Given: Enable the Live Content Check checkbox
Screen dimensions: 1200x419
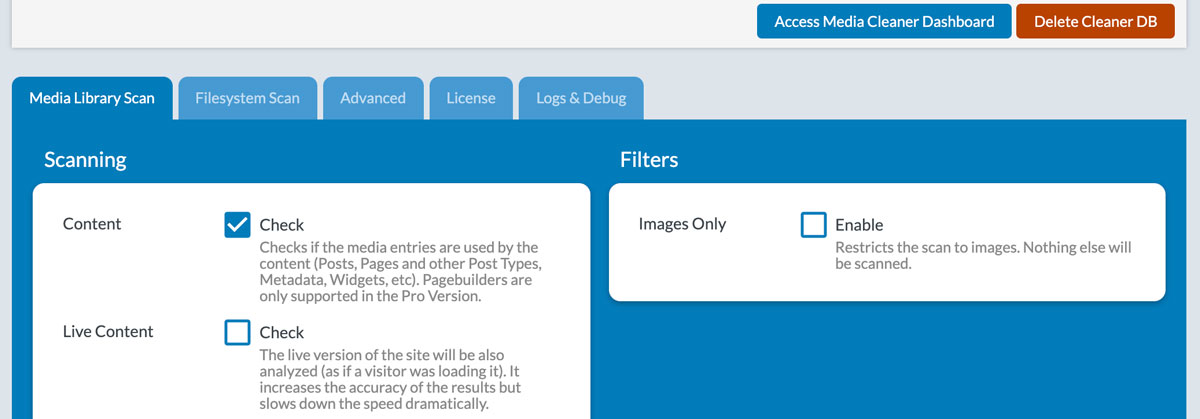Looking at the screenshot, I should coord(238,332).
